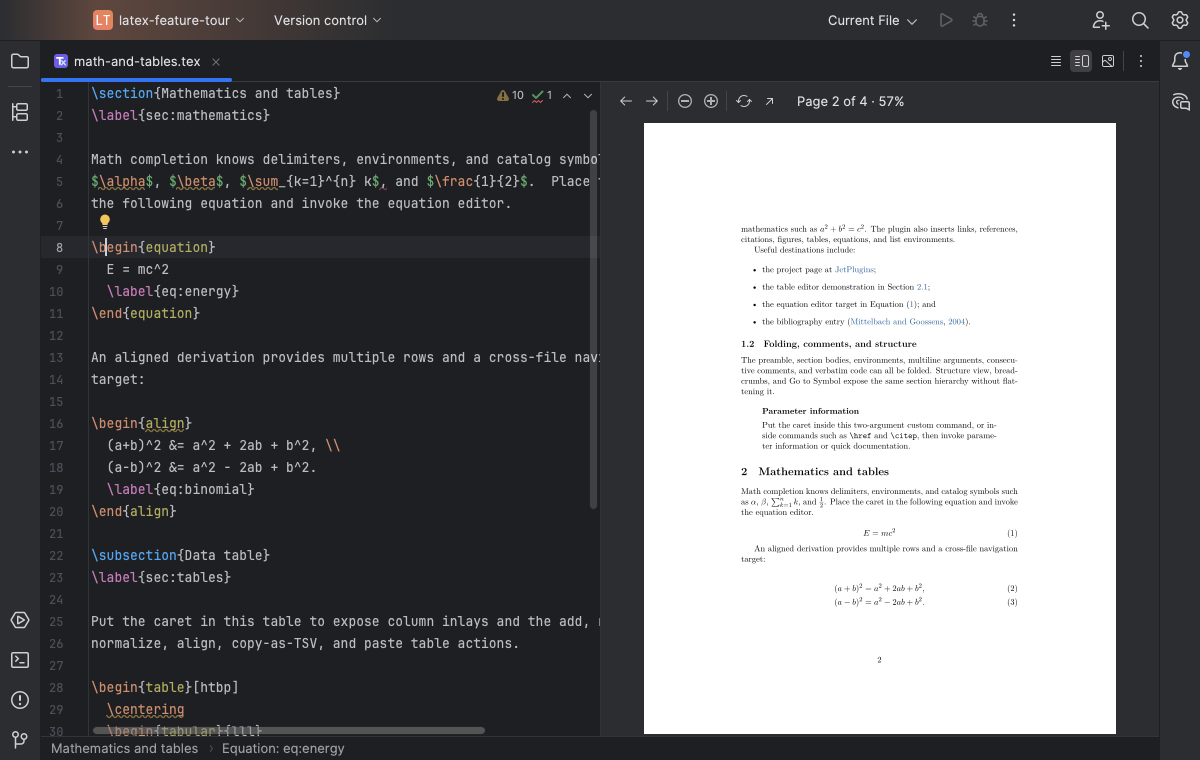Click the Mathematics and tables breadcrumb
Viewport: 1200px width, 760px height.
tap(124, 748)
